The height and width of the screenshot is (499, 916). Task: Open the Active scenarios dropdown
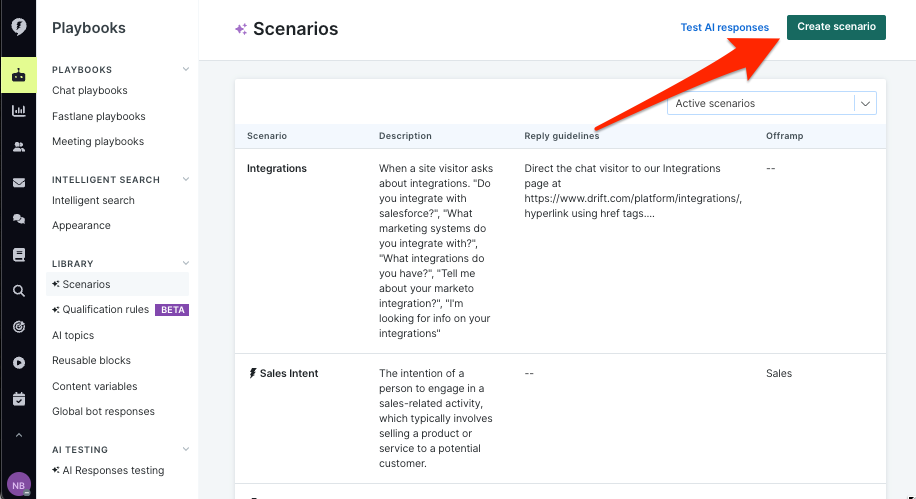[771, 104]
